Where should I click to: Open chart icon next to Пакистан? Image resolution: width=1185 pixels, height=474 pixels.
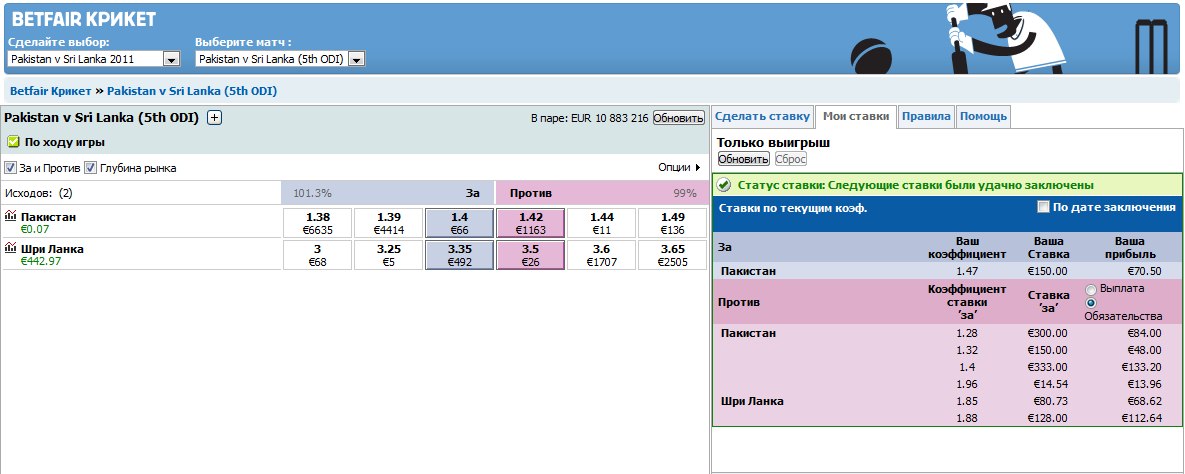[11, 216]
